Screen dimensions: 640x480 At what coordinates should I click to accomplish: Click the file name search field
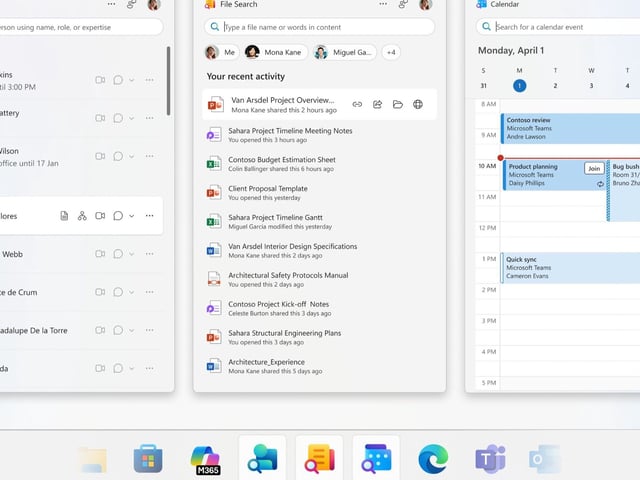[319, 27]
